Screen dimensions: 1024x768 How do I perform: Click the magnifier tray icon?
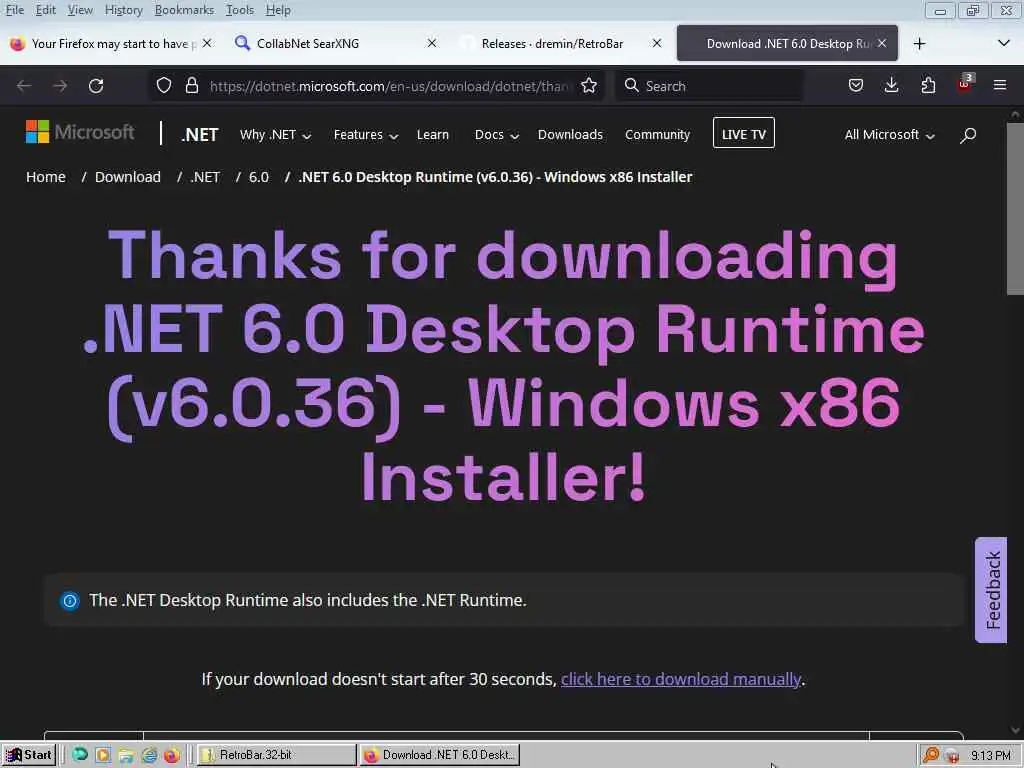coord(931,755)
